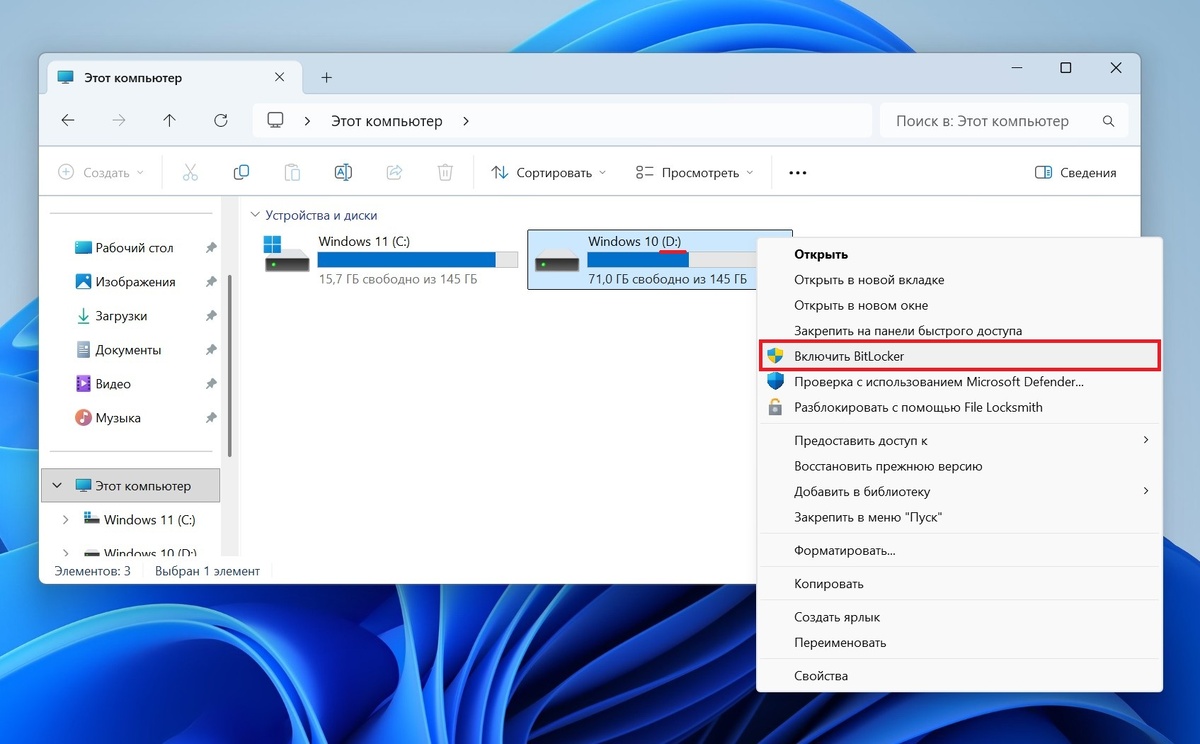The height and width of the screenshot is (744, 1200).
Task: Click the Forward navigation arrow
Action: coord(119,121)
